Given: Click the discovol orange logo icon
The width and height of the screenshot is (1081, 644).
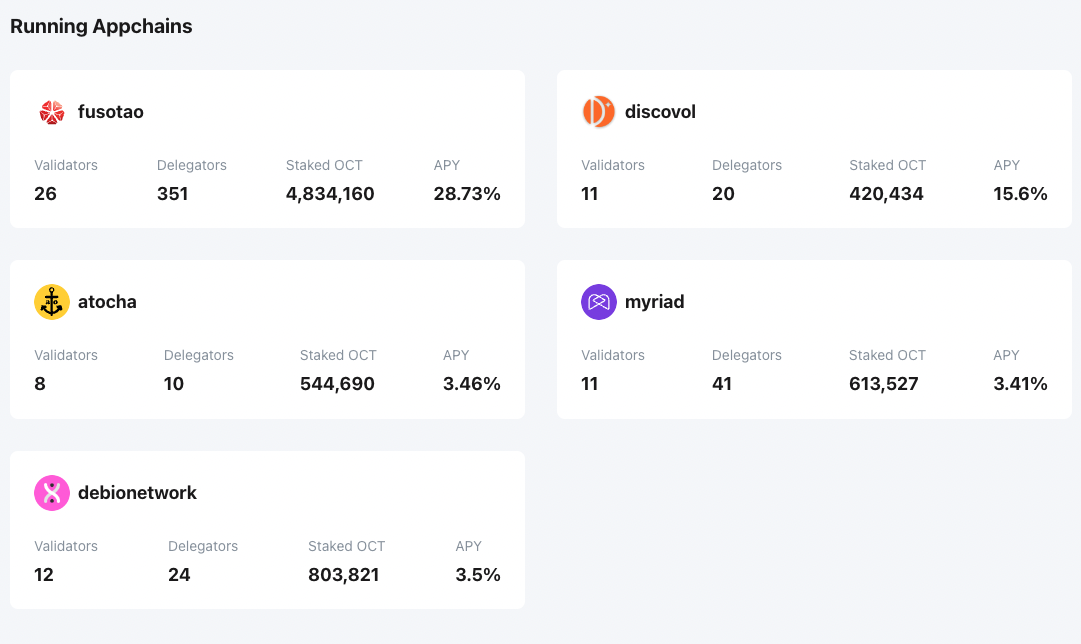Looking at the screenshot, I should (598, 112).
